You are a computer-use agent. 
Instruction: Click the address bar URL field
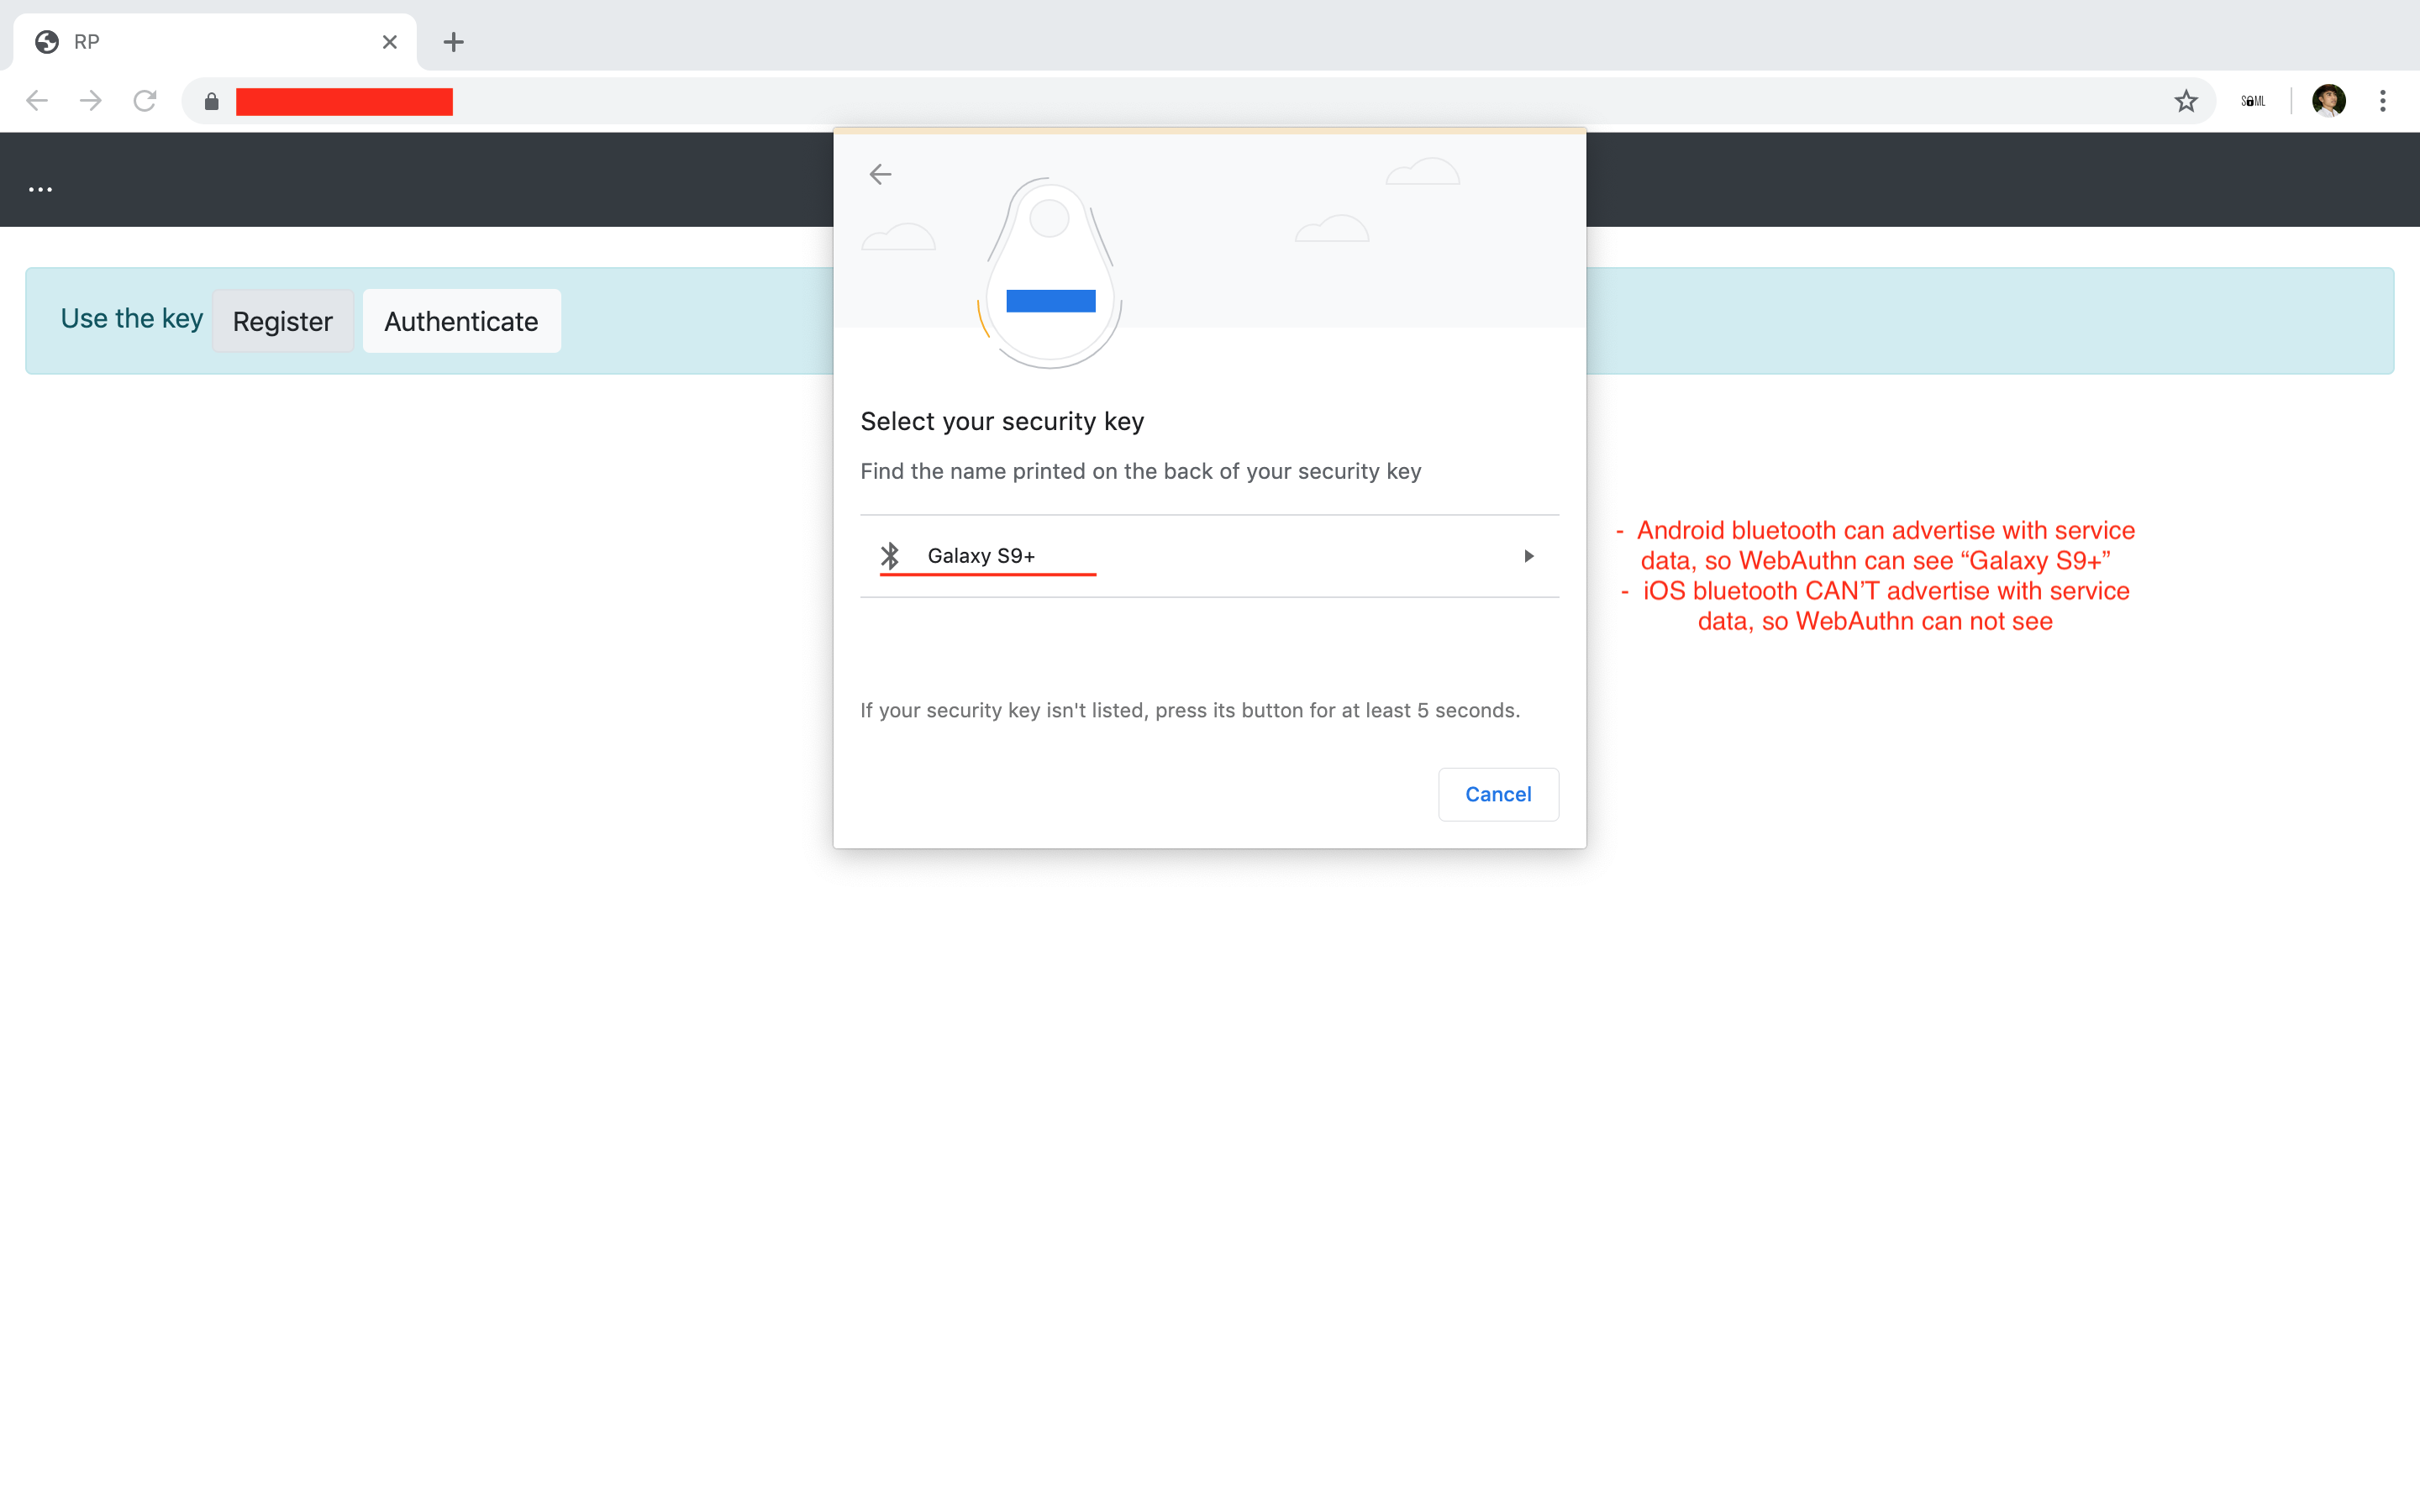(x=1200, y=102)
